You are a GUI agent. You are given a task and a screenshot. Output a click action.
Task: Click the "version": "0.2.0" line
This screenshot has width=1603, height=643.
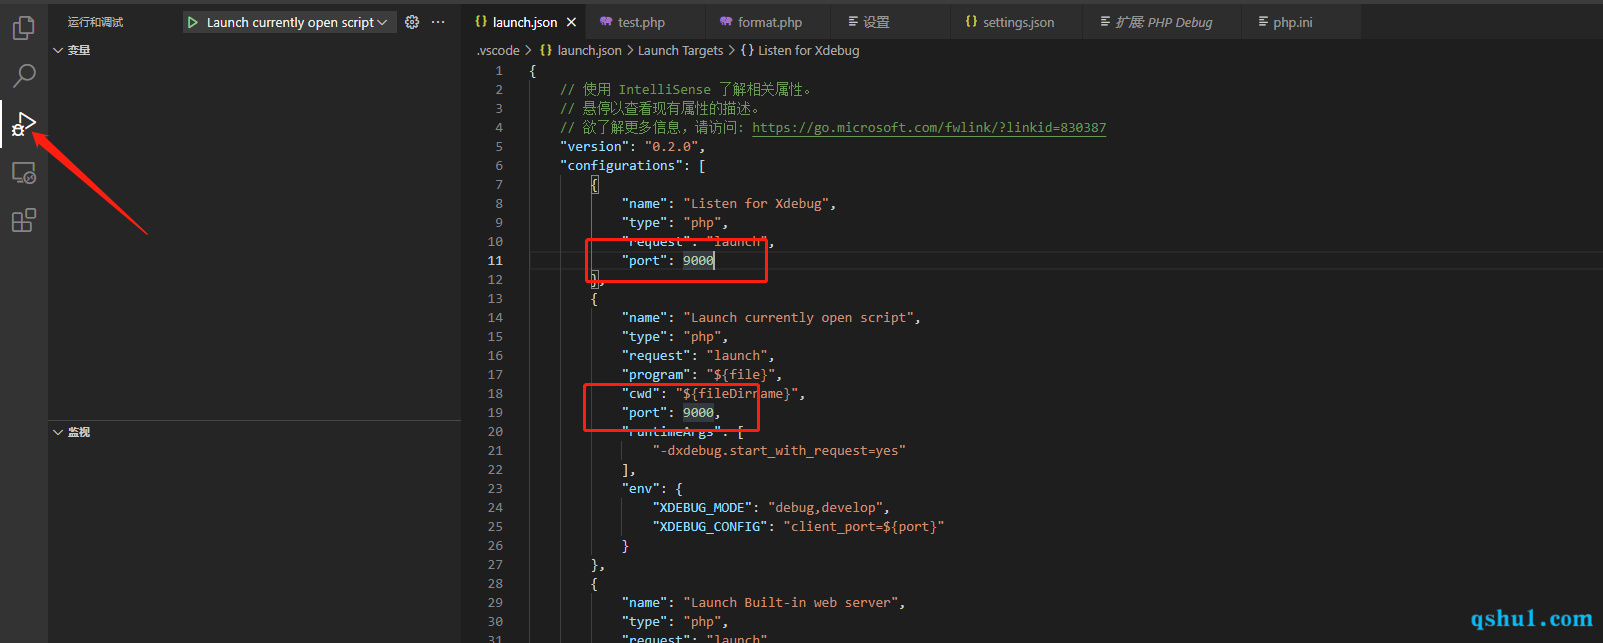click(632, 147)
